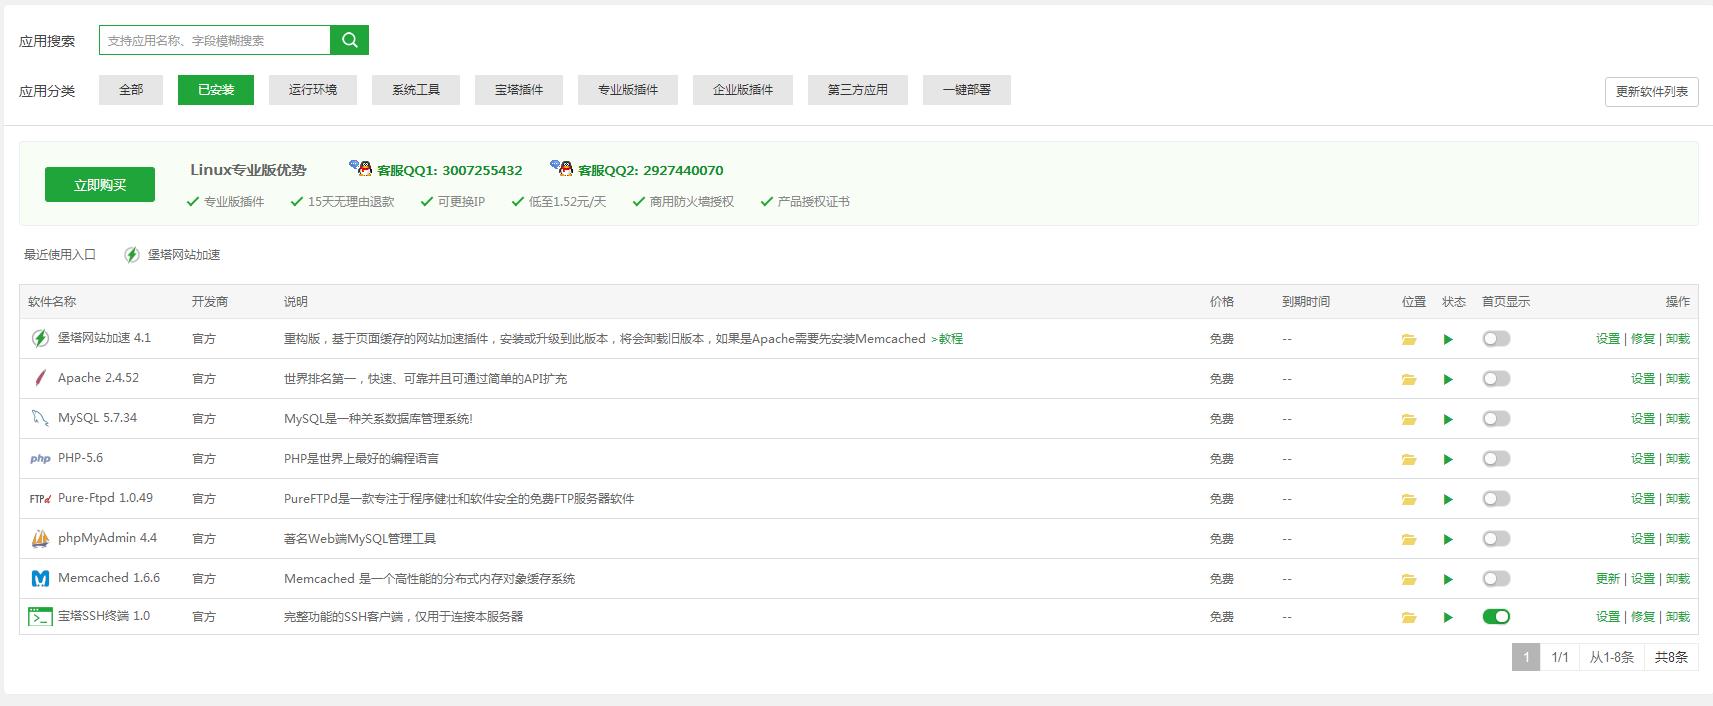Click the run status arrow for phpMyAdmin
The image size is (1713, 706).
tap(1448, 539)
